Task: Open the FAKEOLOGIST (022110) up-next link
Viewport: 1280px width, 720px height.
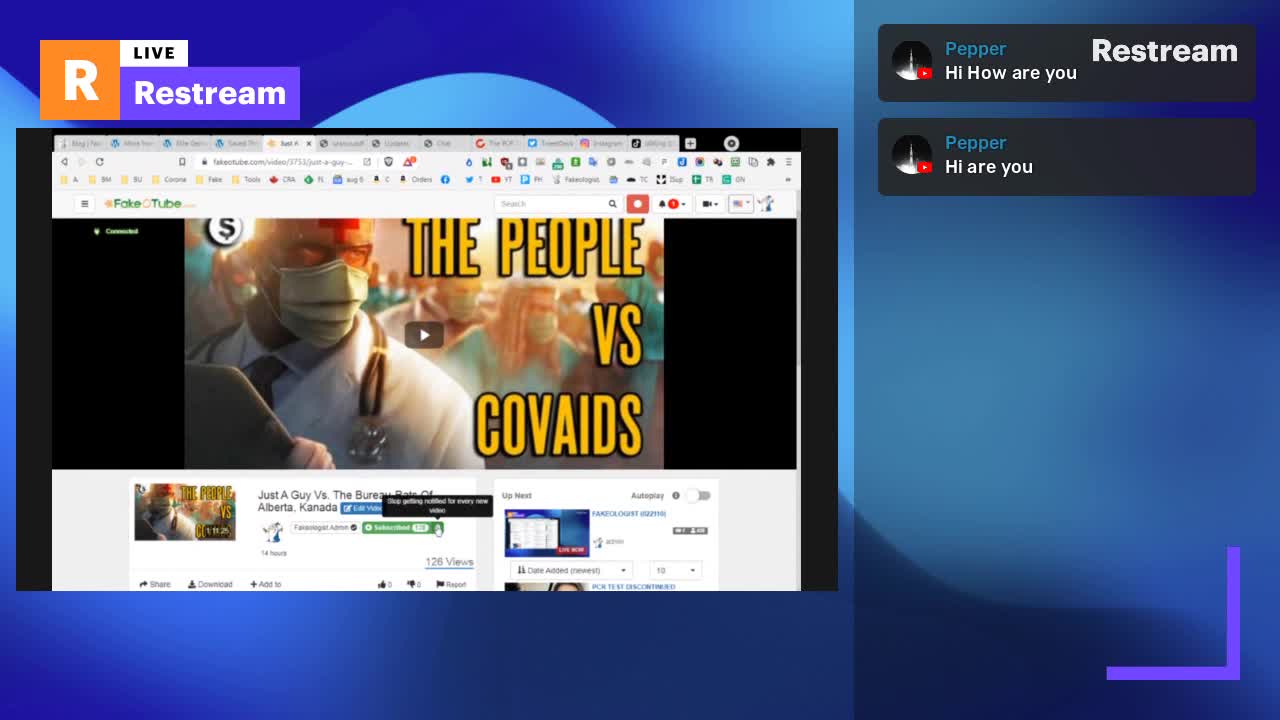Action: (629, 514)
